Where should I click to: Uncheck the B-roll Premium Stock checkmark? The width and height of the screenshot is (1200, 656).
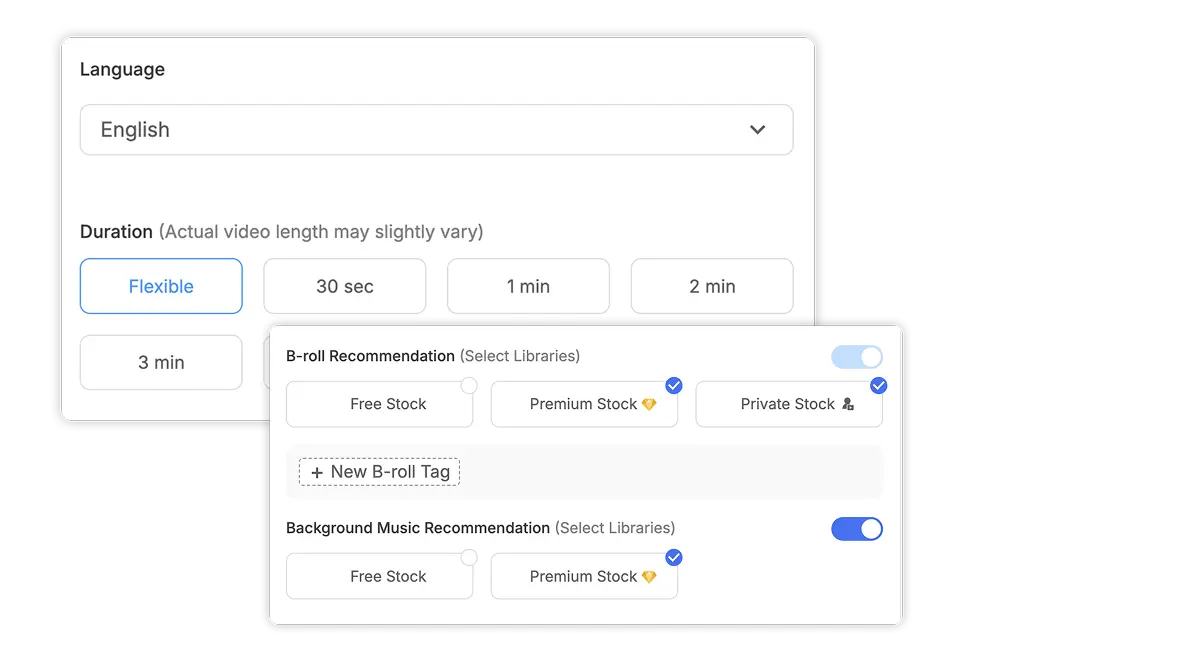click(x=674, y=386)
